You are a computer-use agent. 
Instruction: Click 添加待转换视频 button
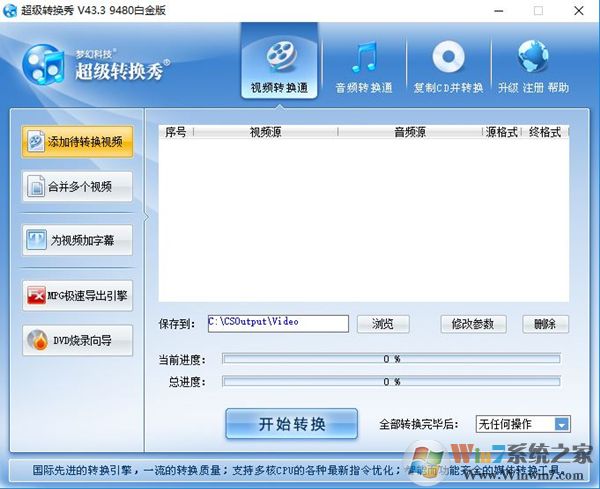coord(77,142)
